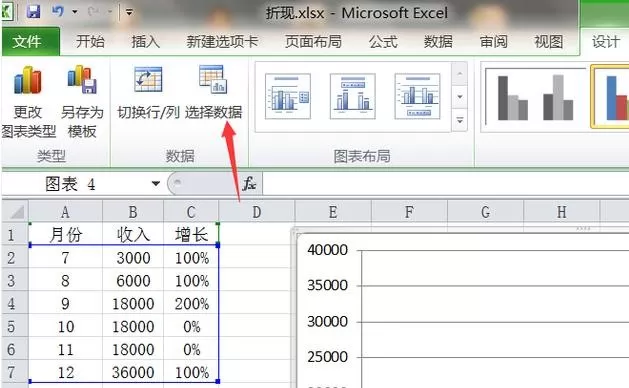Open the 视图 tab
This screenshot has width=629, height=388.
coord(548,41)
